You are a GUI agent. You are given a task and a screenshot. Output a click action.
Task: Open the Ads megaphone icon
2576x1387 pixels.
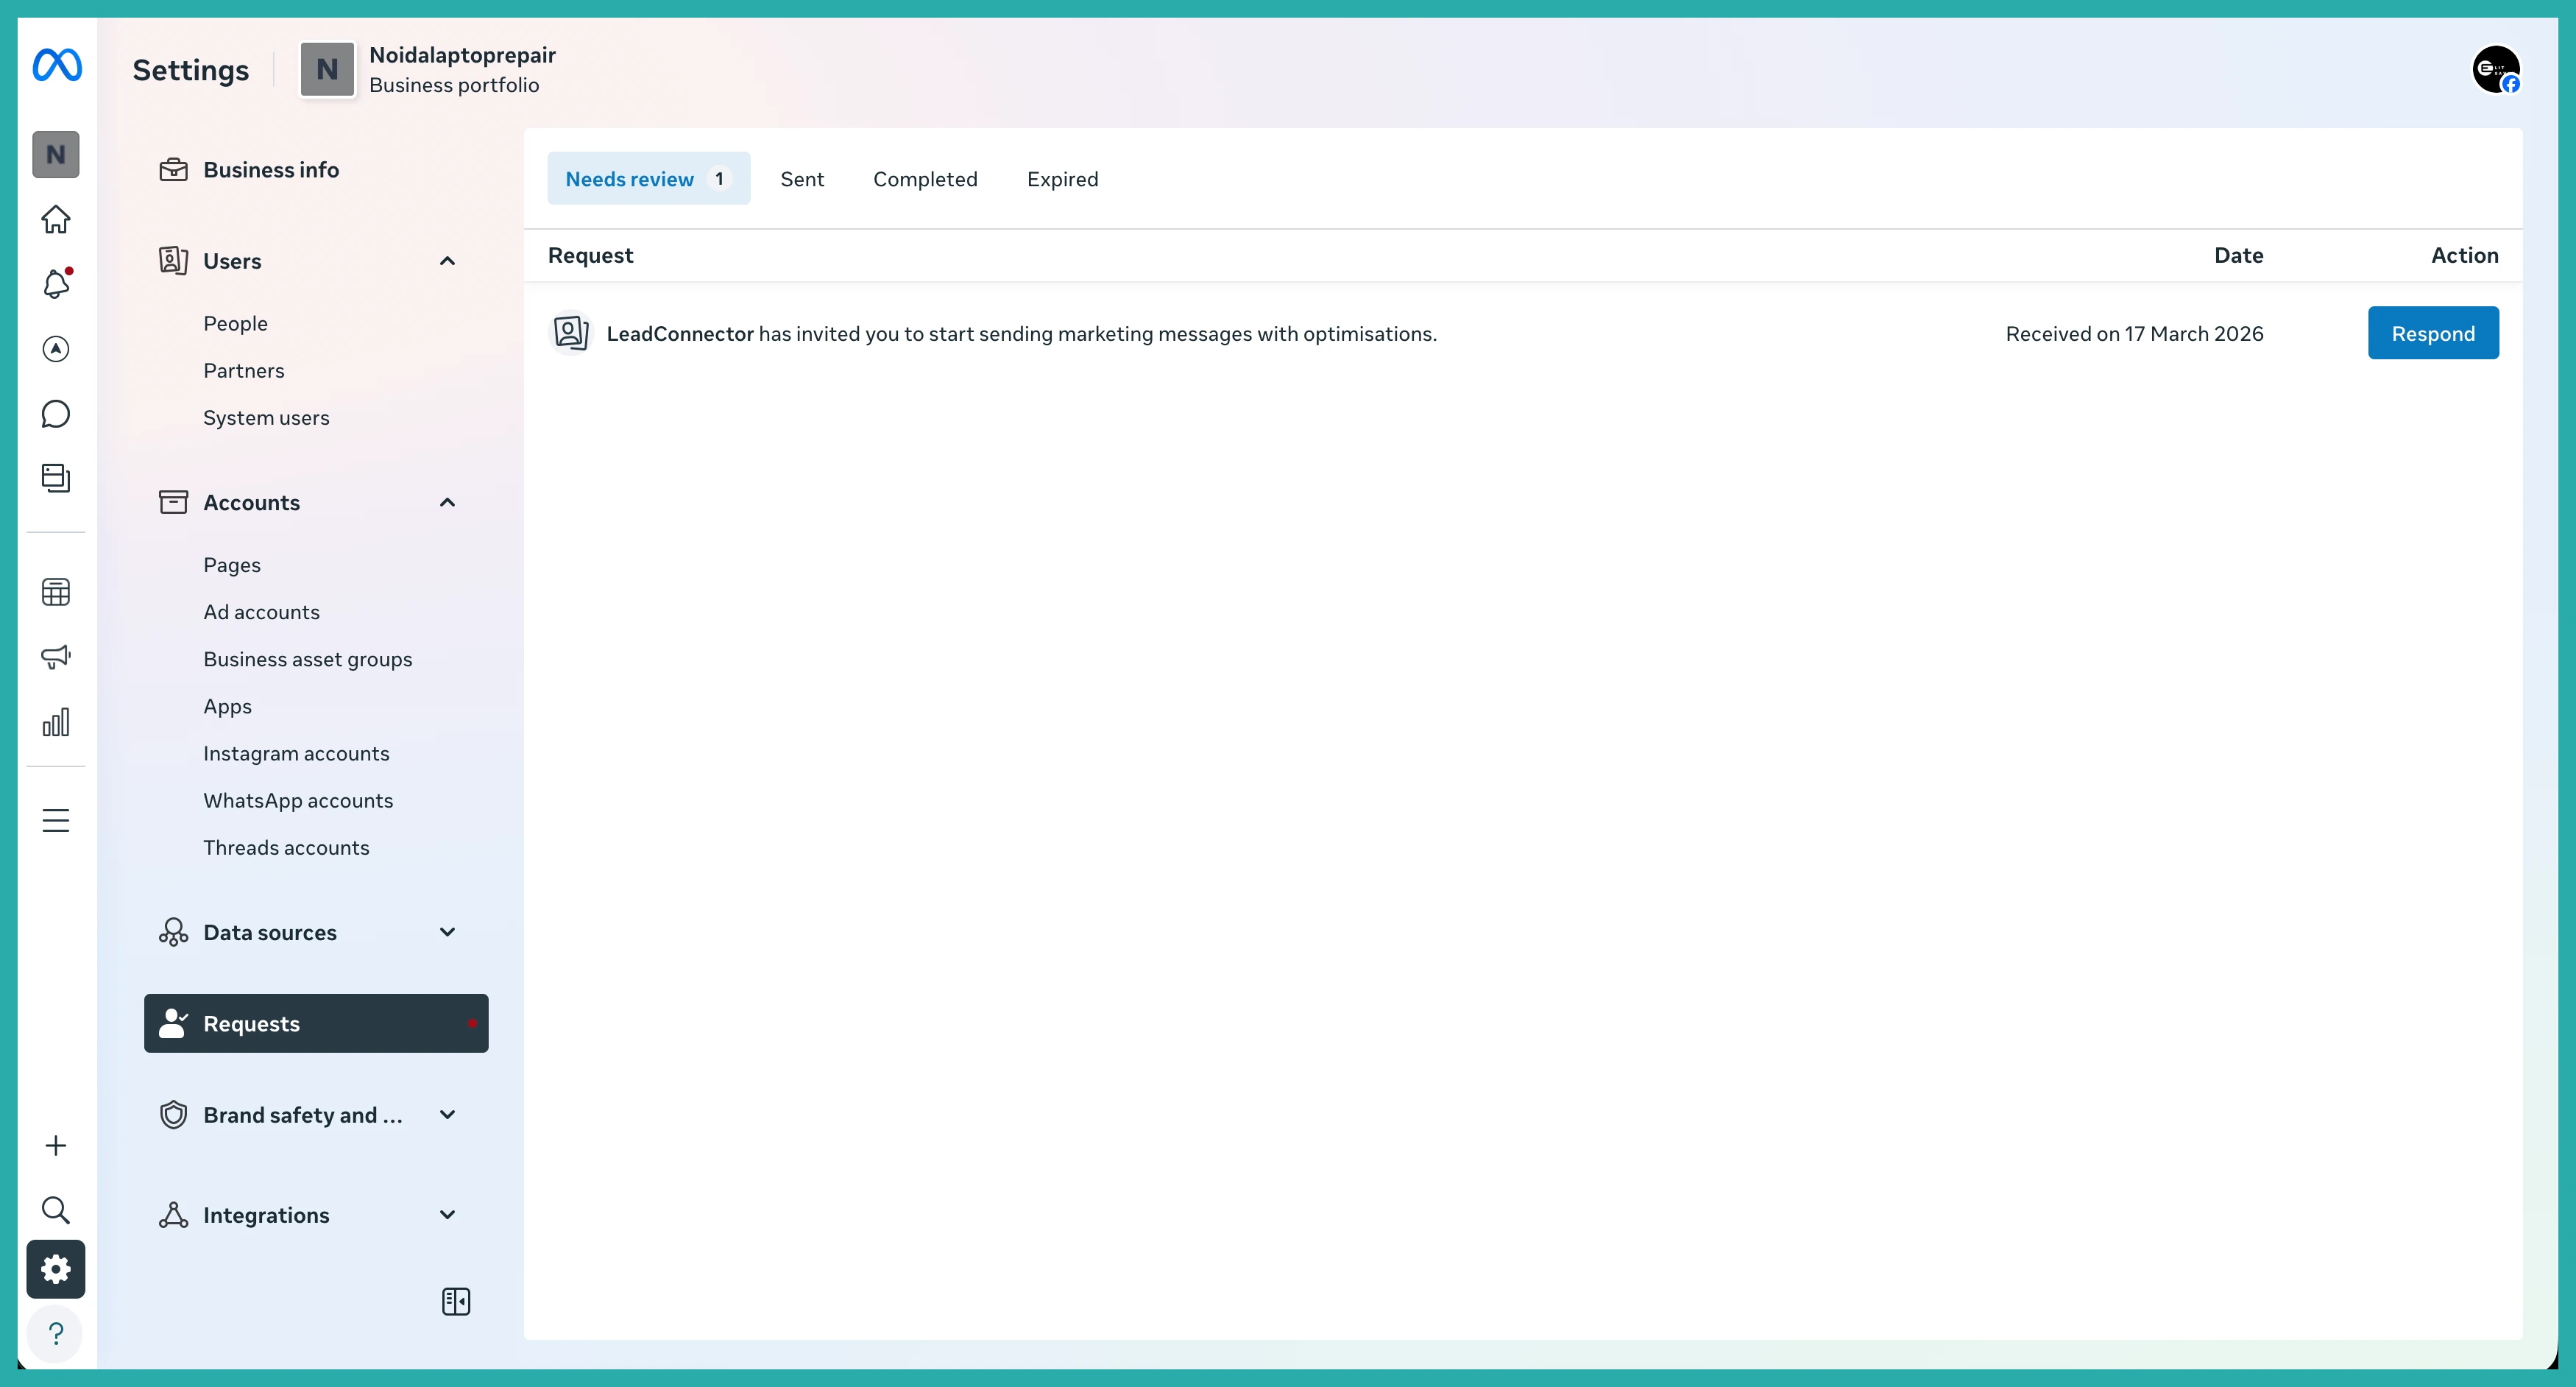tap(56, 657)
